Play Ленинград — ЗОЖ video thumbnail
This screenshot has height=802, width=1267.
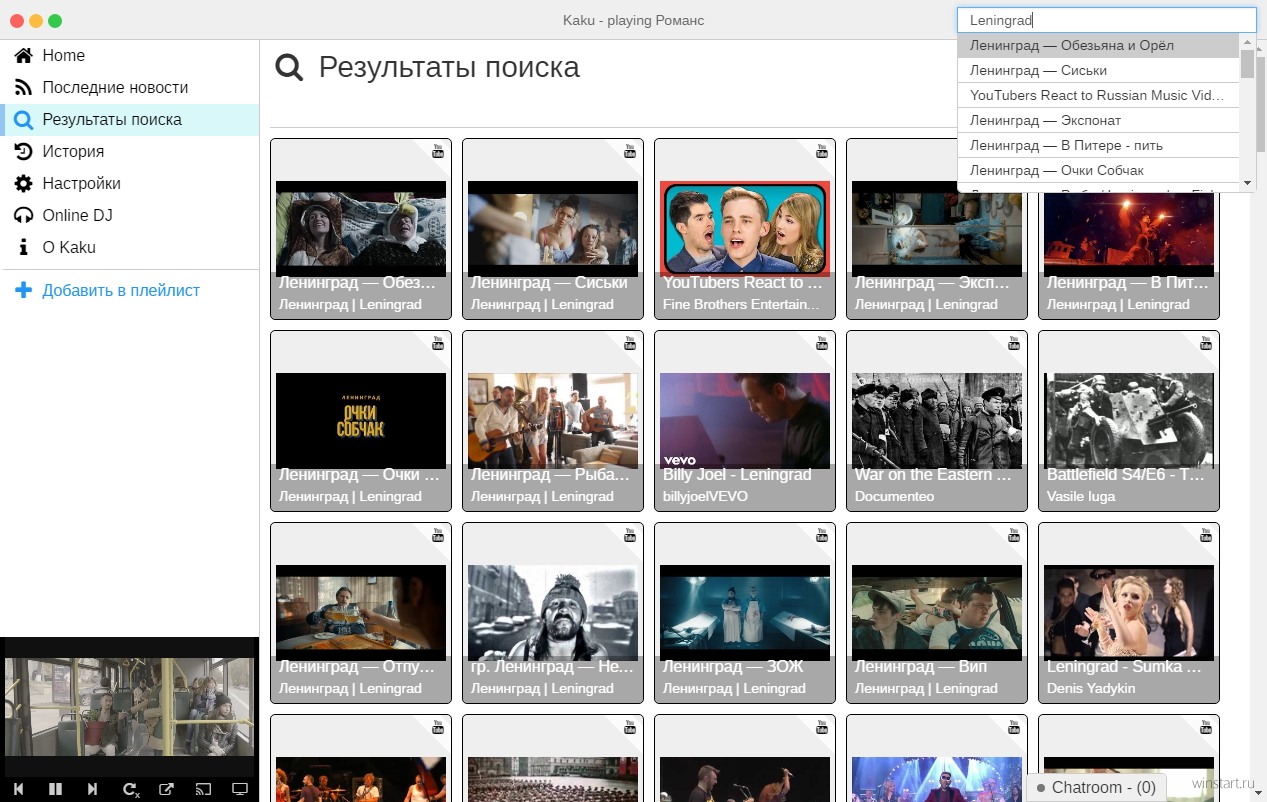click(x=745, y=612)
